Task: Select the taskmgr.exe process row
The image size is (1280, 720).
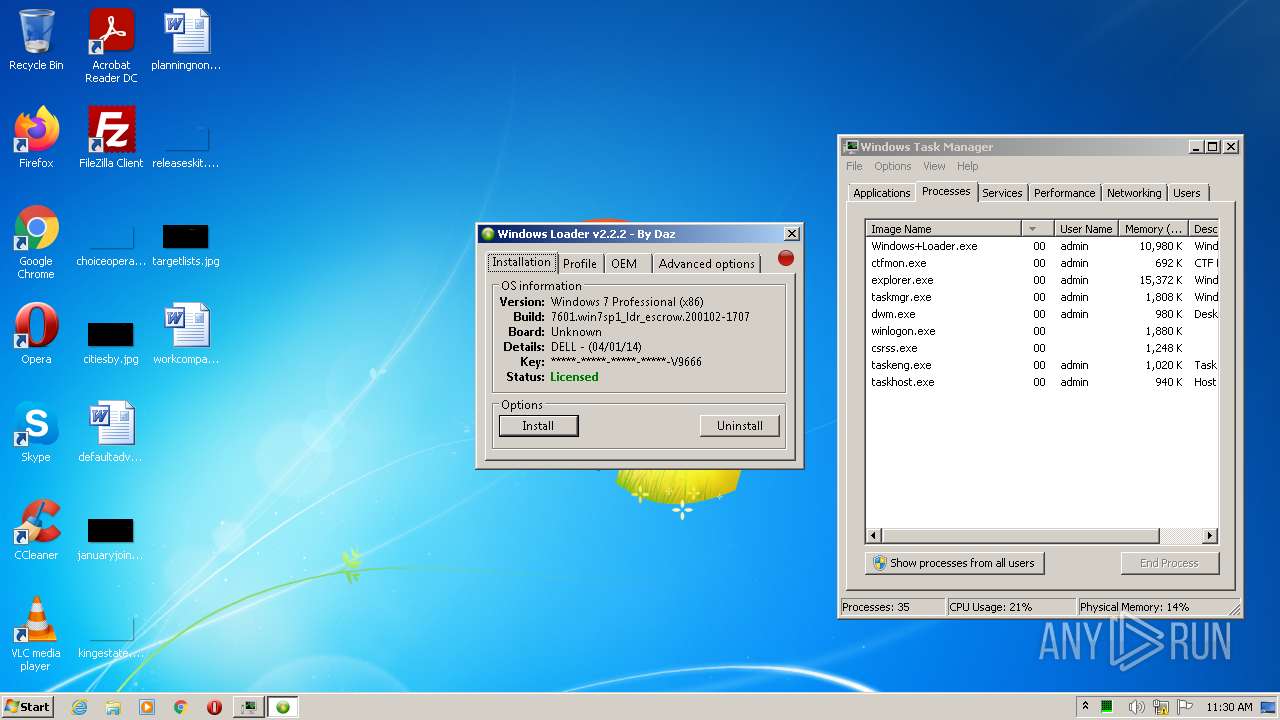Action: pyautogui.click(x=1042, y=297)
